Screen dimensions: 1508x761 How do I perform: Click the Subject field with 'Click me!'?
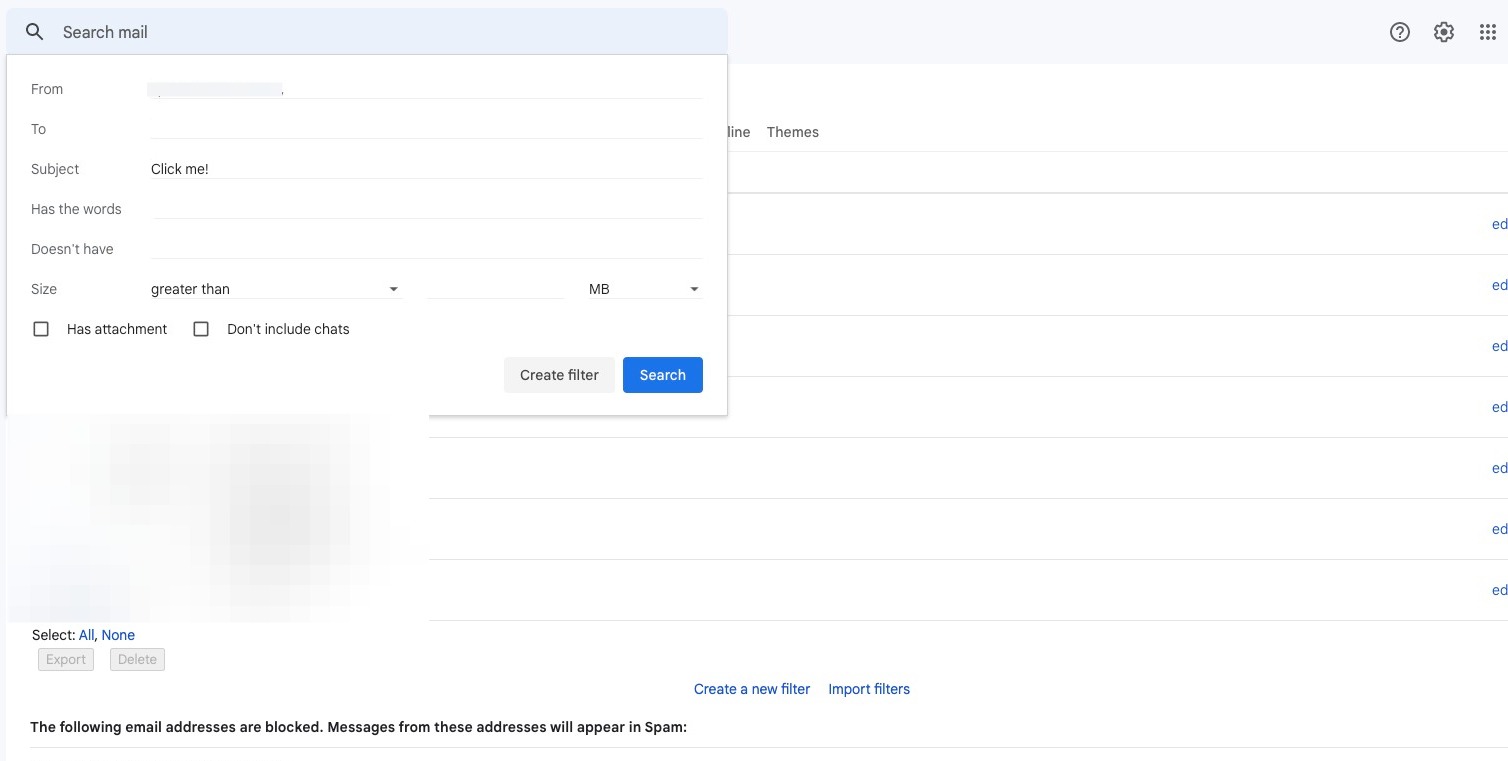pyautogui.click(x=426, y=169)
